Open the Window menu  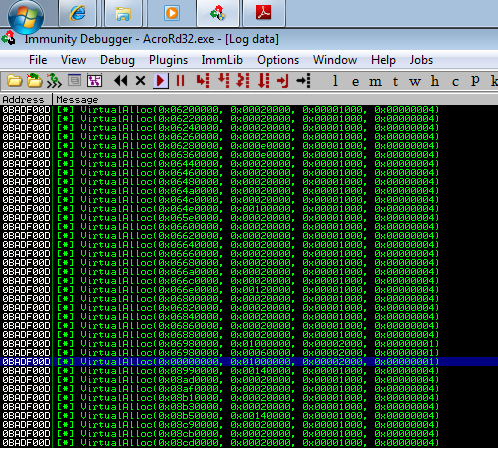[335, 60]
